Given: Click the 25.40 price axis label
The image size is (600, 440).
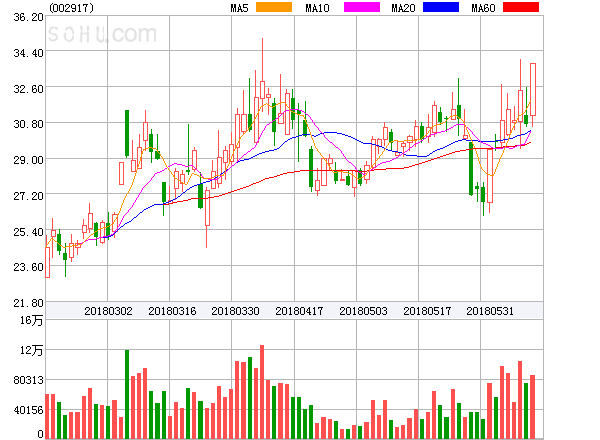Looking at the screenshot, I should 28,232.
